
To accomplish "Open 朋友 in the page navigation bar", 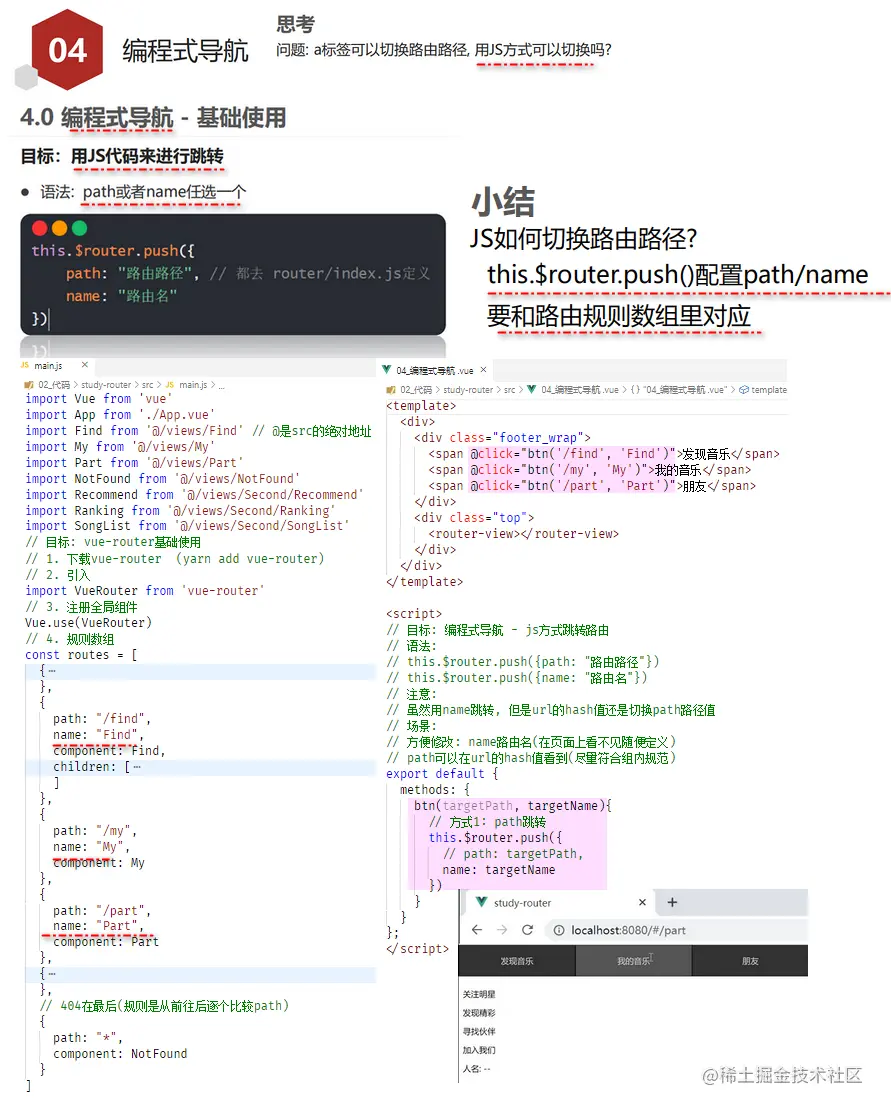I will click(750, 961).
